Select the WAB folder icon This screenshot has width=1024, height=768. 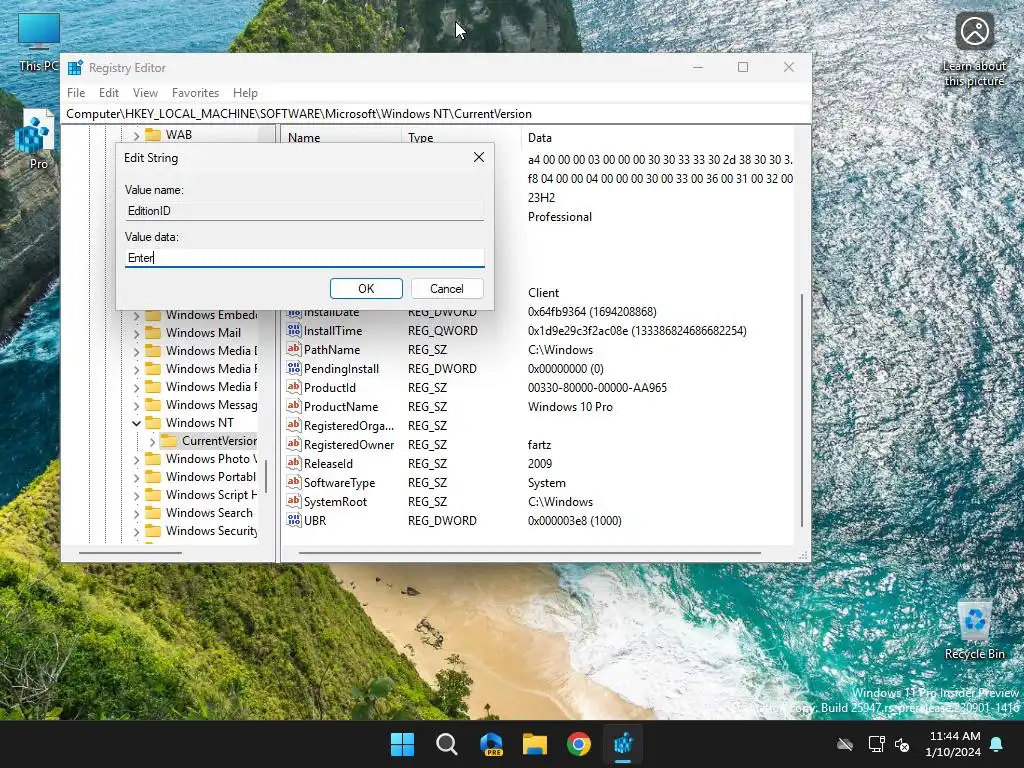click(153, 135)
